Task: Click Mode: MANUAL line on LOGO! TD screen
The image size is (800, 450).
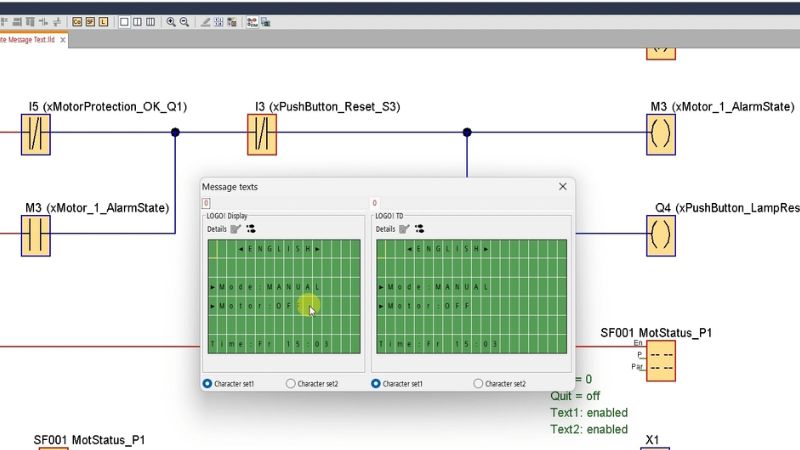Action: coord(434,287)
